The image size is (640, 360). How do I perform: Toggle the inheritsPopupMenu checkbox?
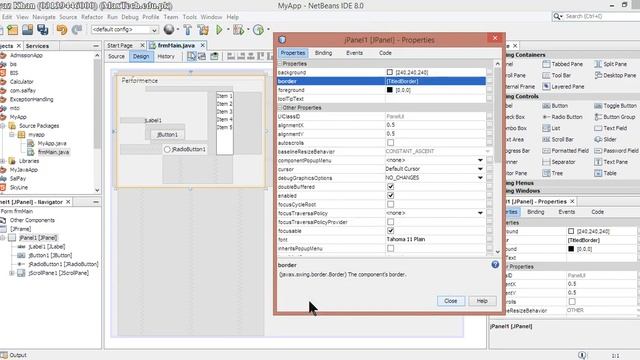[391, 248]
